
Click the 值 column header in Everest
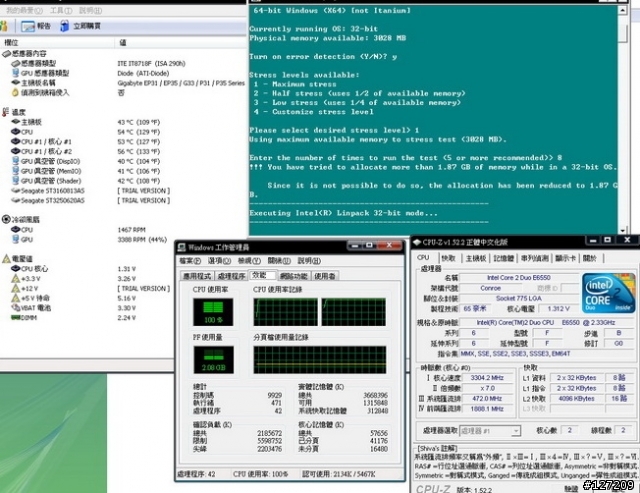181,42
